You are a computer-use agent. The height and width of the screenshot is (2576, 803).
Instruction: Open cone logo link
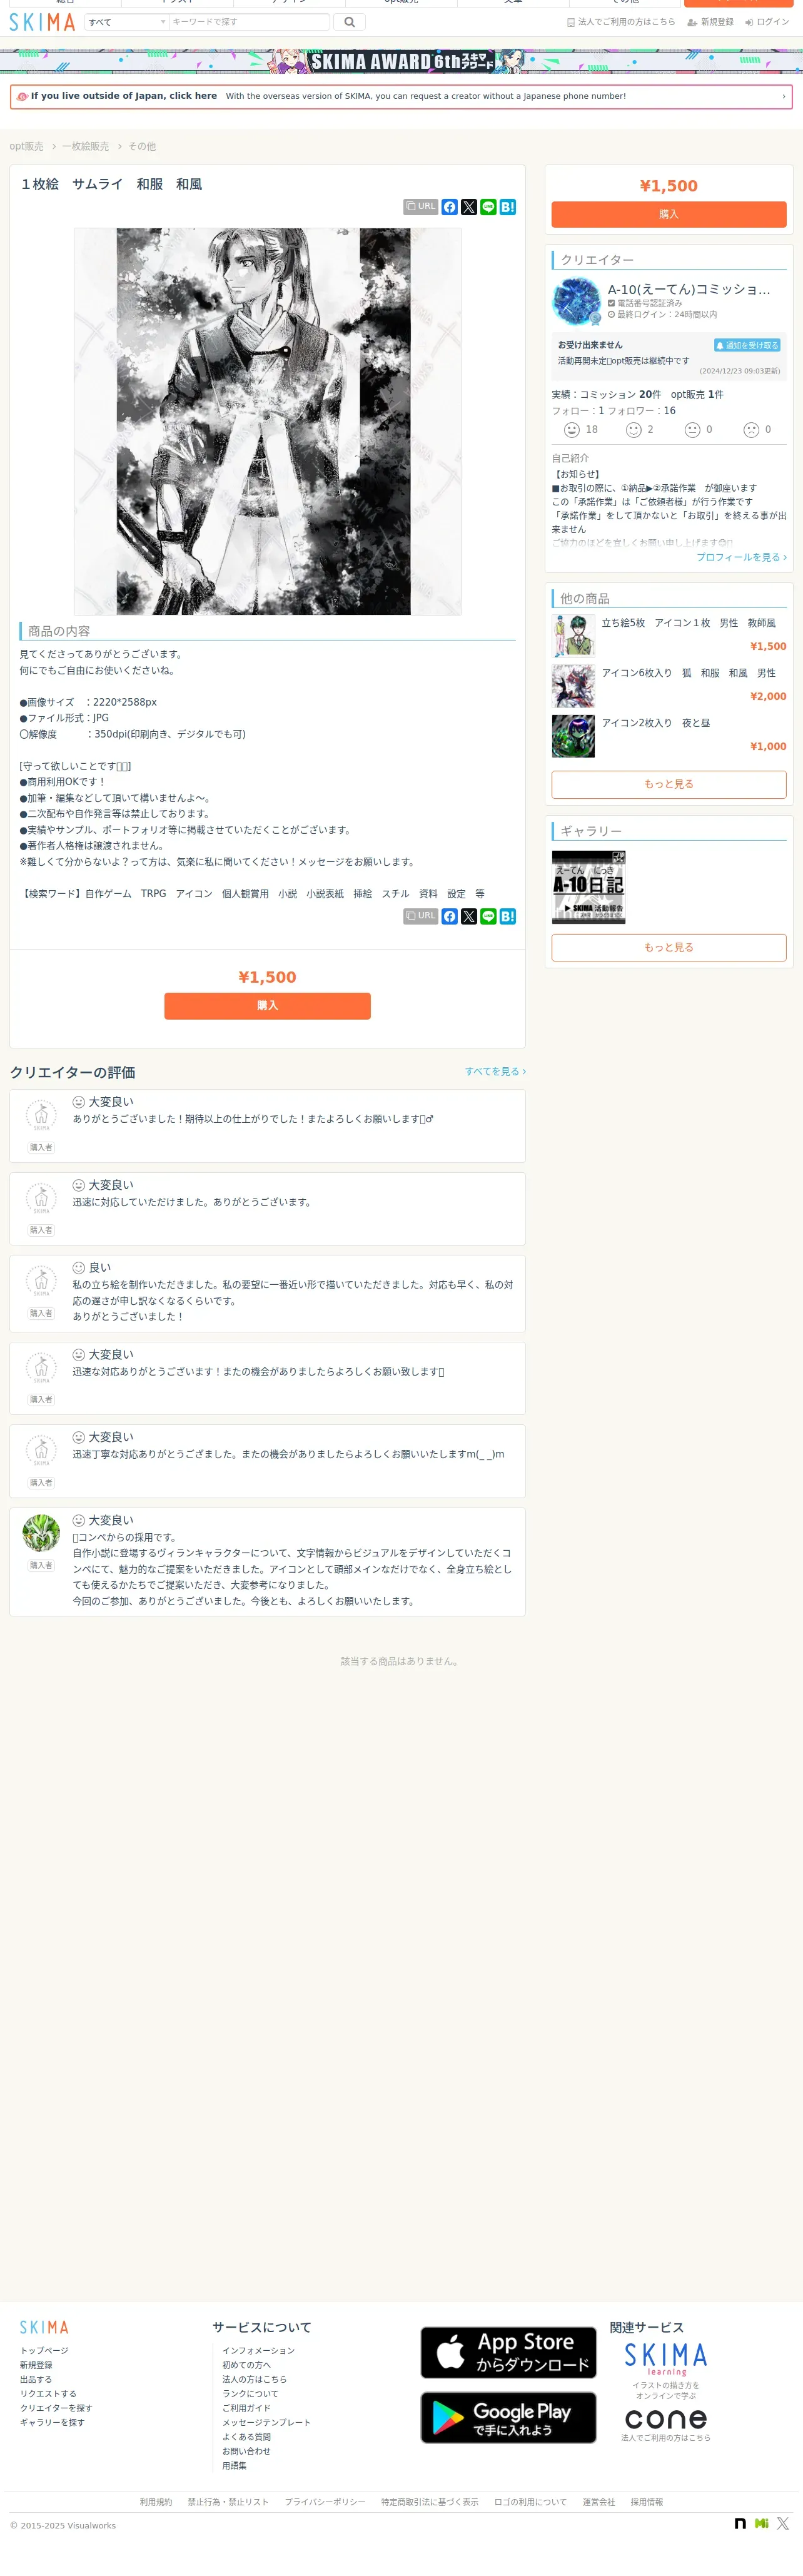coord(666,2419)
